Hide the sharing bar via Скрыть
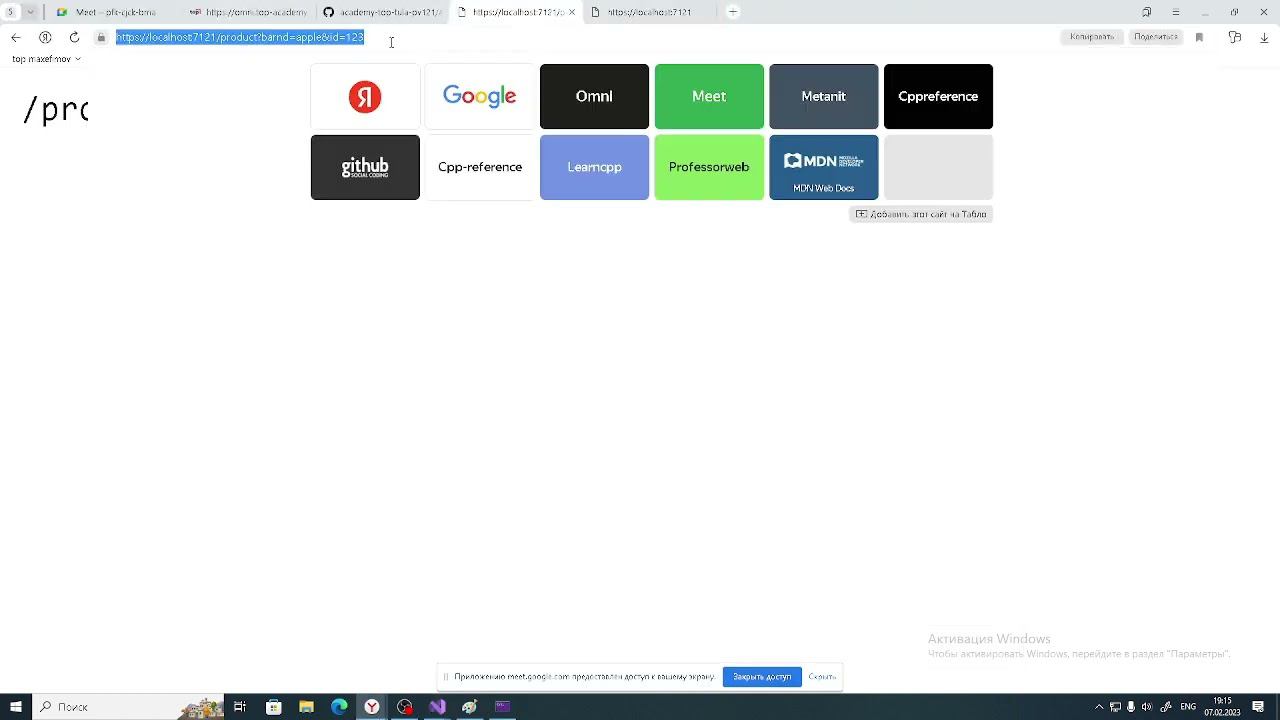This screenshot has height=720, width=1280. pos(822,677)
